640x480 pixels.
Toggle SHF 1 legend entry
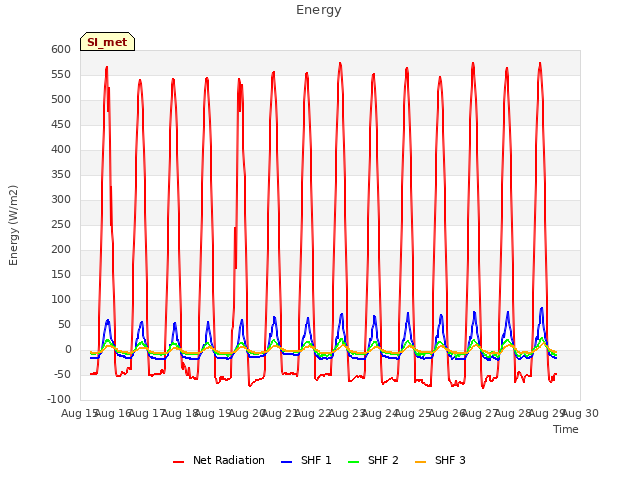(306, 460)
